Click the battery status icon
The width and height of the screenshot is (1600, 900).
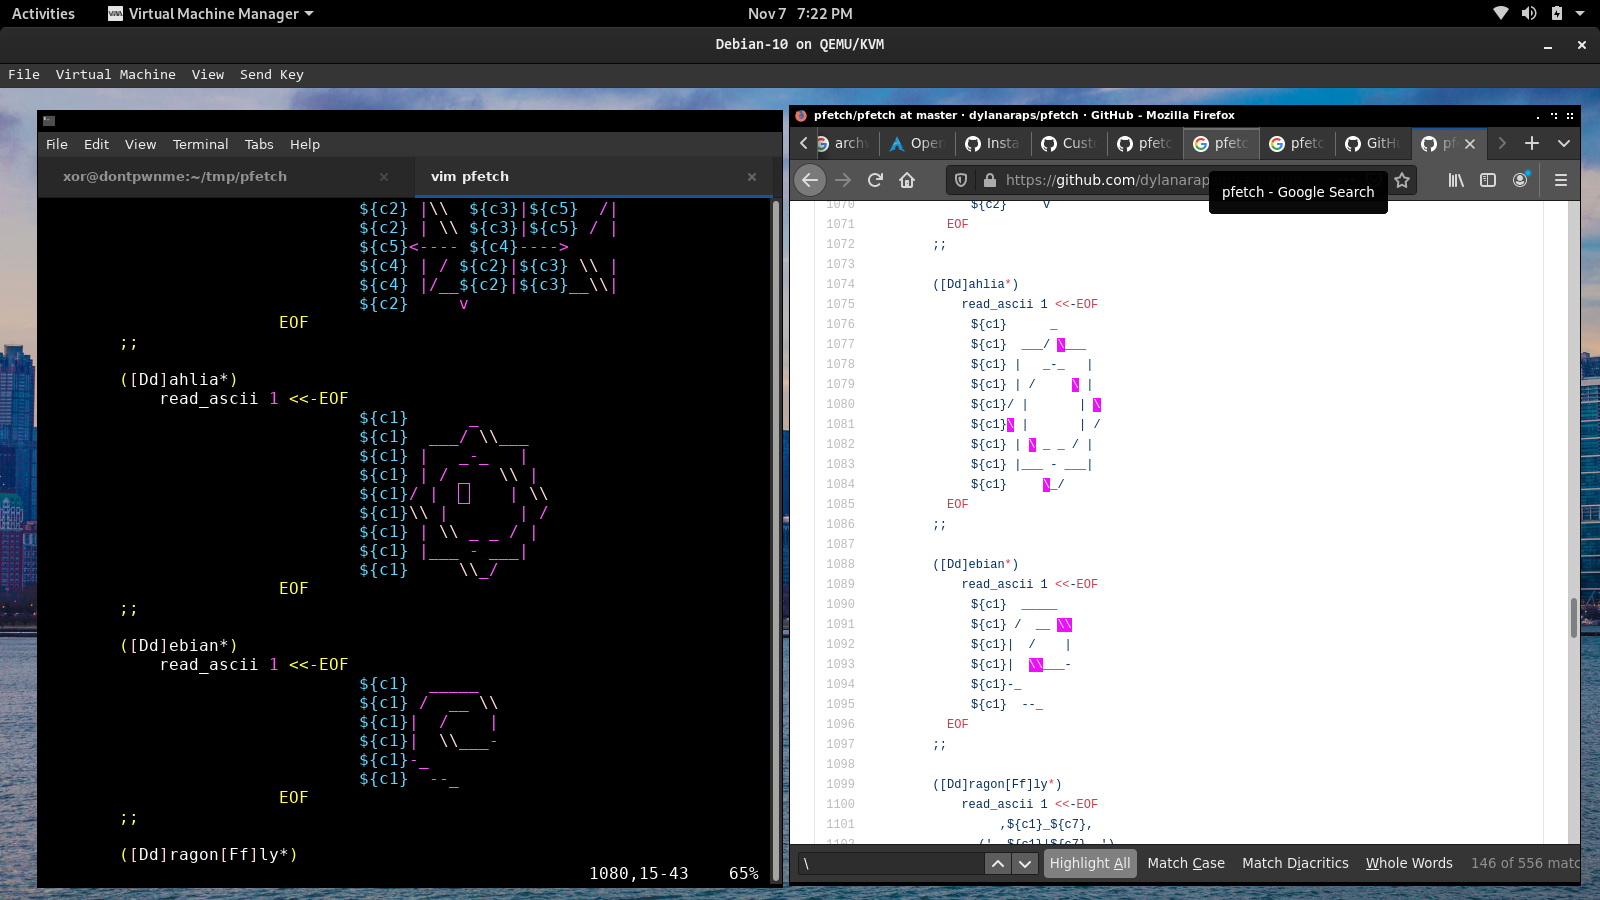(x=1556, y=13)
